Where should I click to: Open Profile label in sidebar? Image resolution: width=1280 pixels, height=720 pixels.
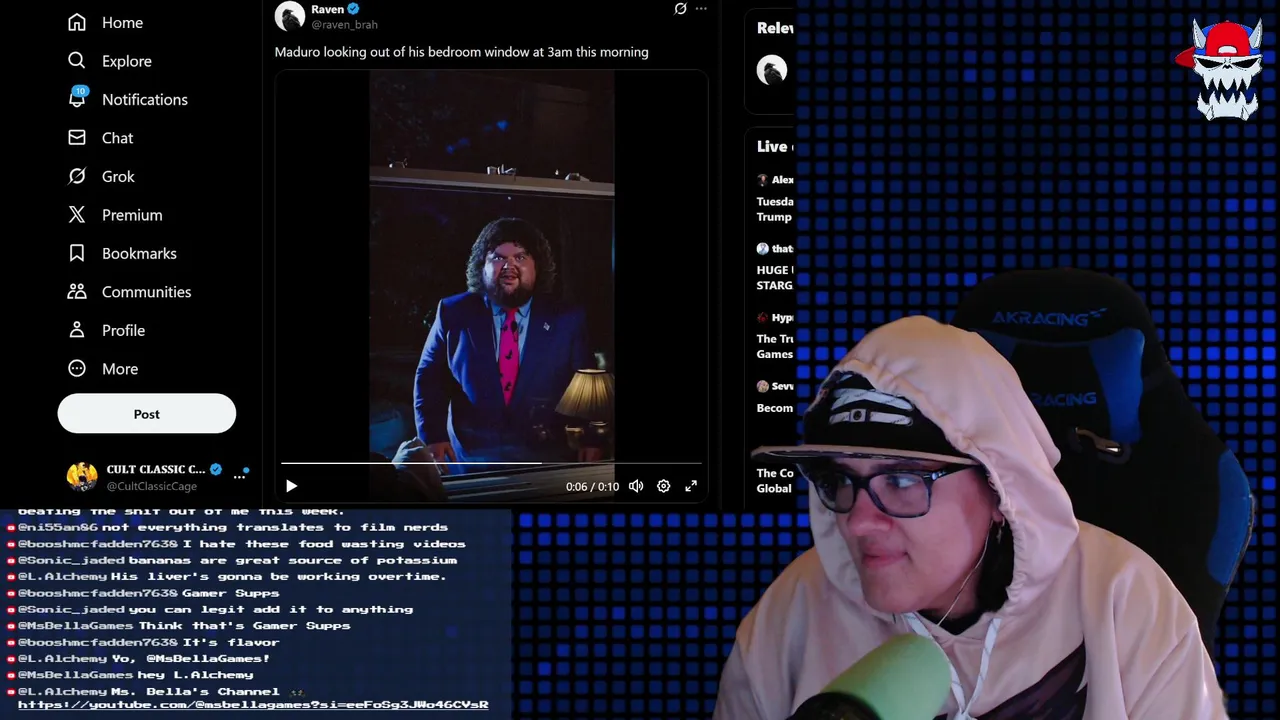click(123, 330)
